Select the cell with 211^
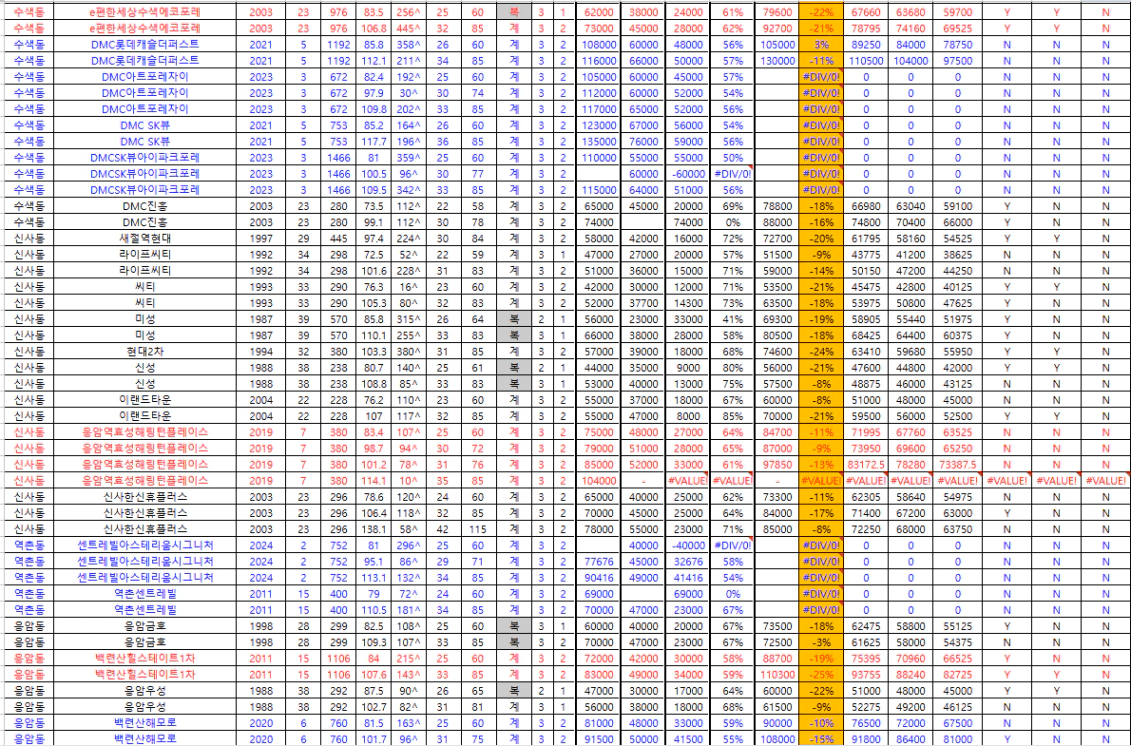This screenshot has width=1131, height=746. point(408,61)
